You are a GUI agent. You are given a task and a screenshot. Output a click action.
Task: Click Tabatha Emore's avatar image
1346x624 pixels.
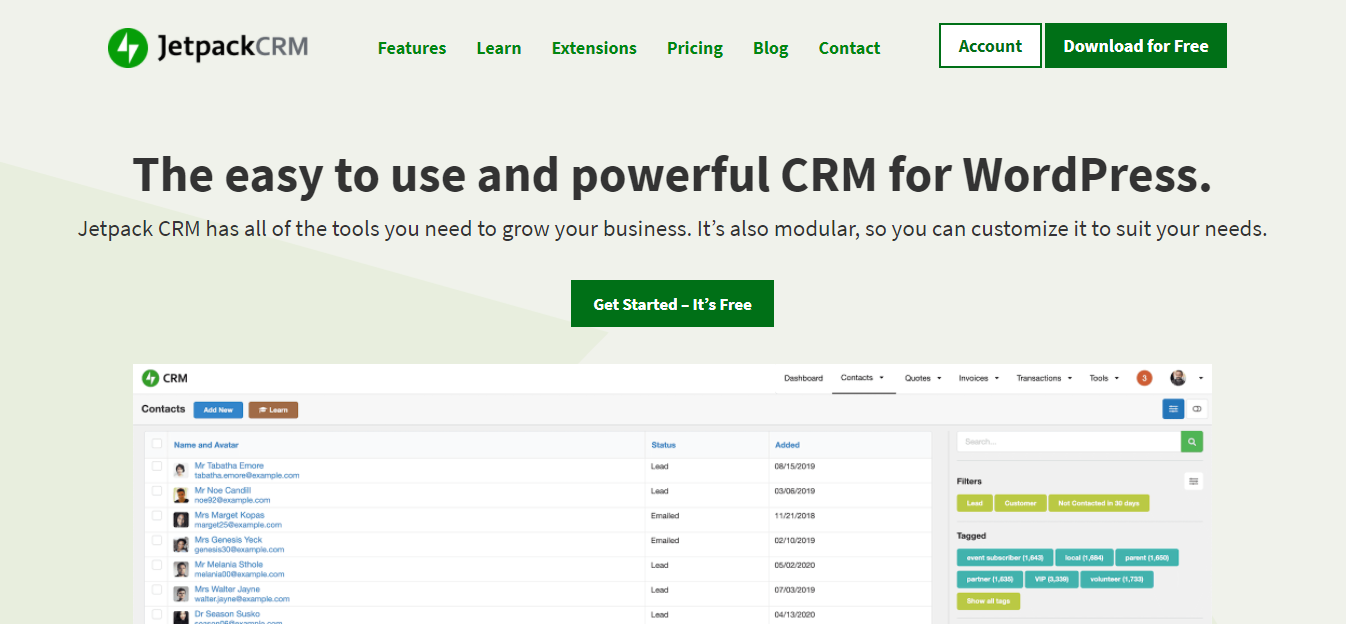click(181, 470)
